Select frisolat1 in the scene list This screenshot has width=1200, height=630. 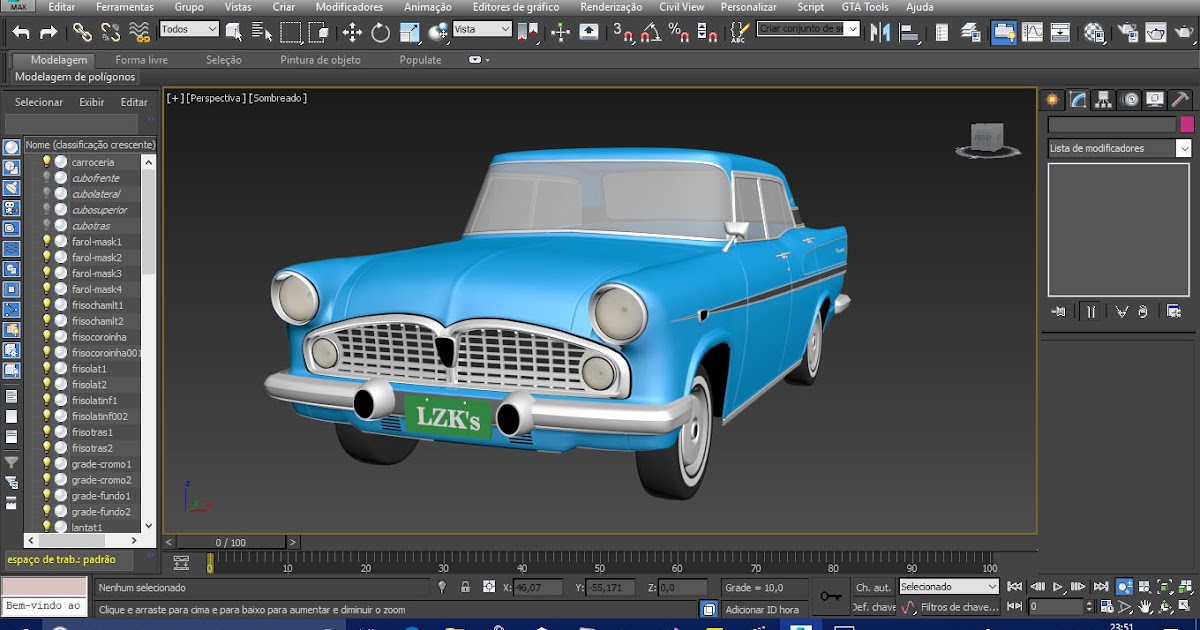[x=89, y=369]
